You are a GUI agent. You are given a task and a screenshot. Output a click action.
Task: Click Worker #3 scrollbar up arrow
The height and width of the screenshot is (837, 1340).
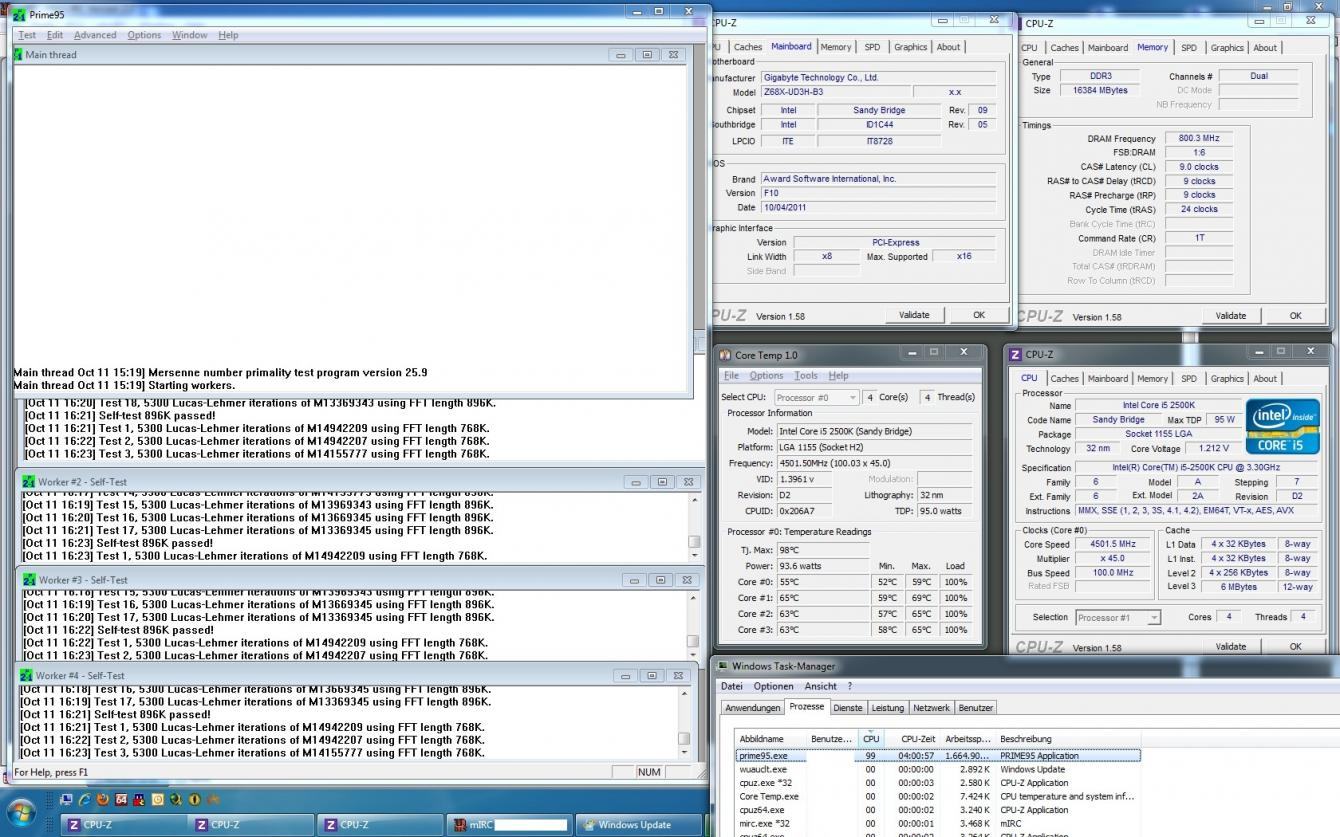694,598
